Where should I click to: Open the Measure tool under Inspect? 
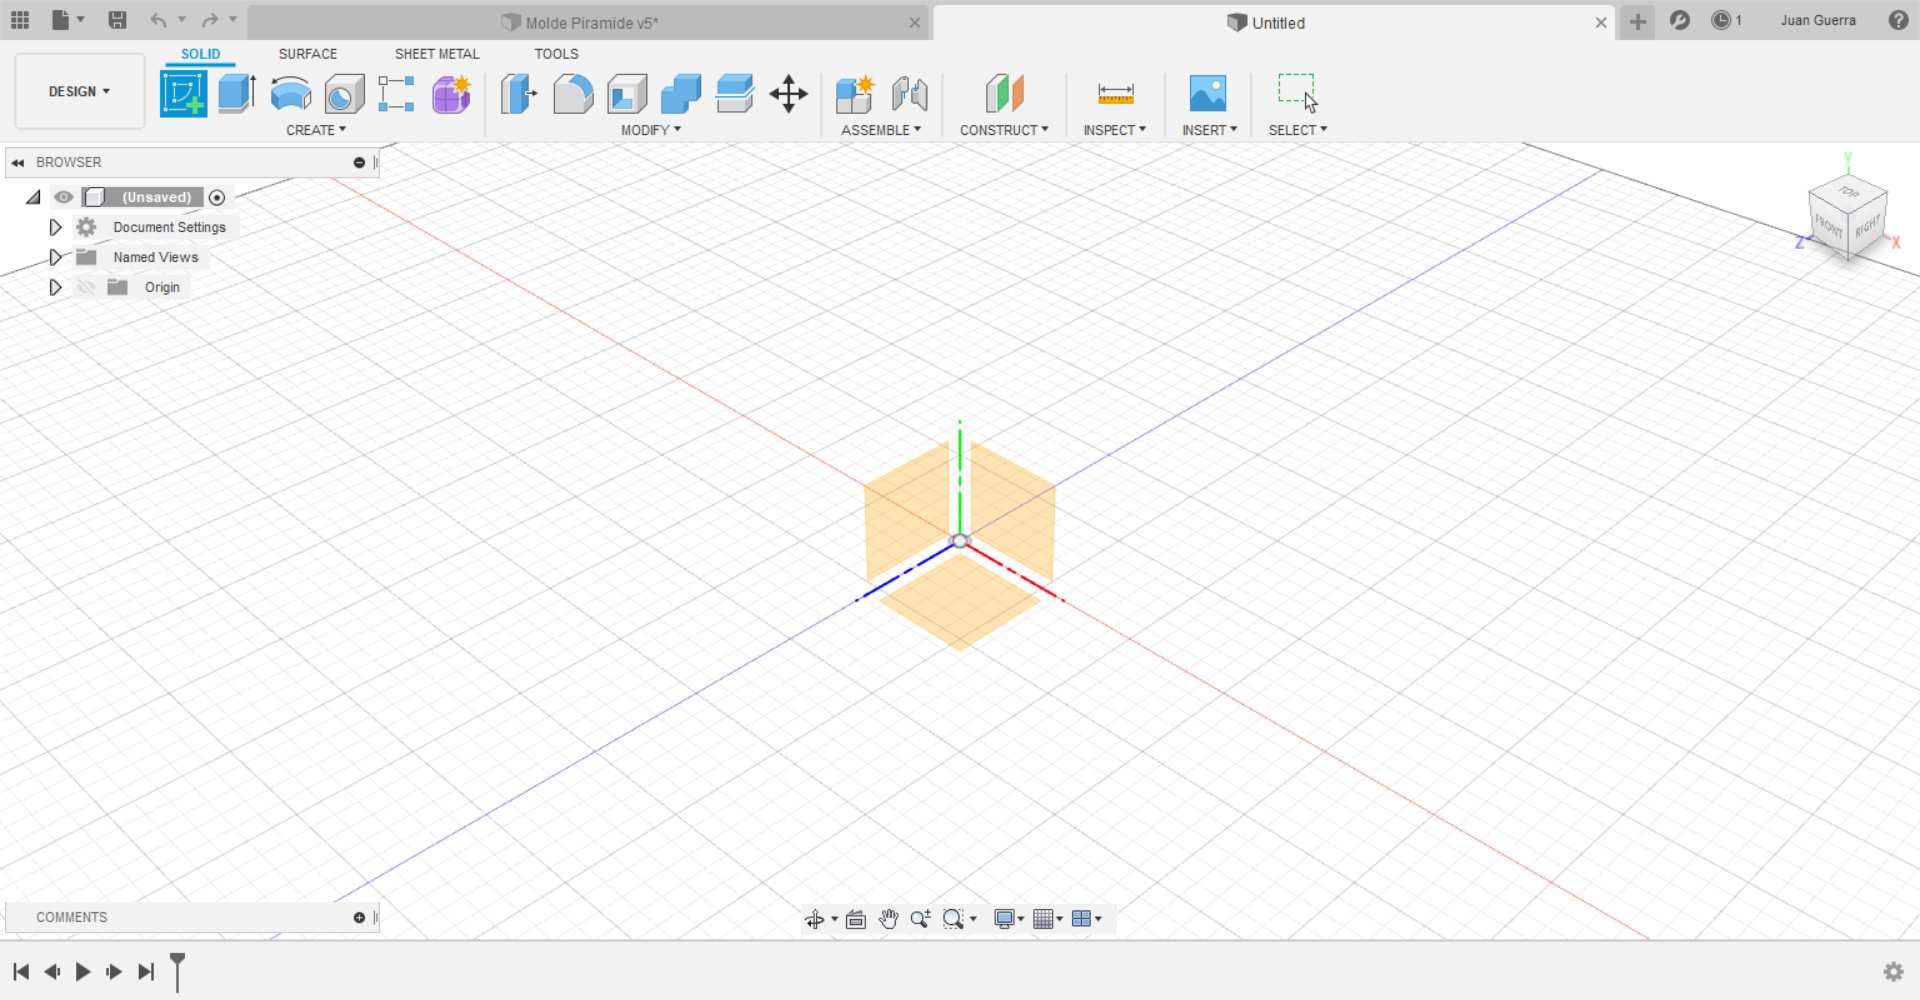pyautogui.click(x=1115, y=94)
